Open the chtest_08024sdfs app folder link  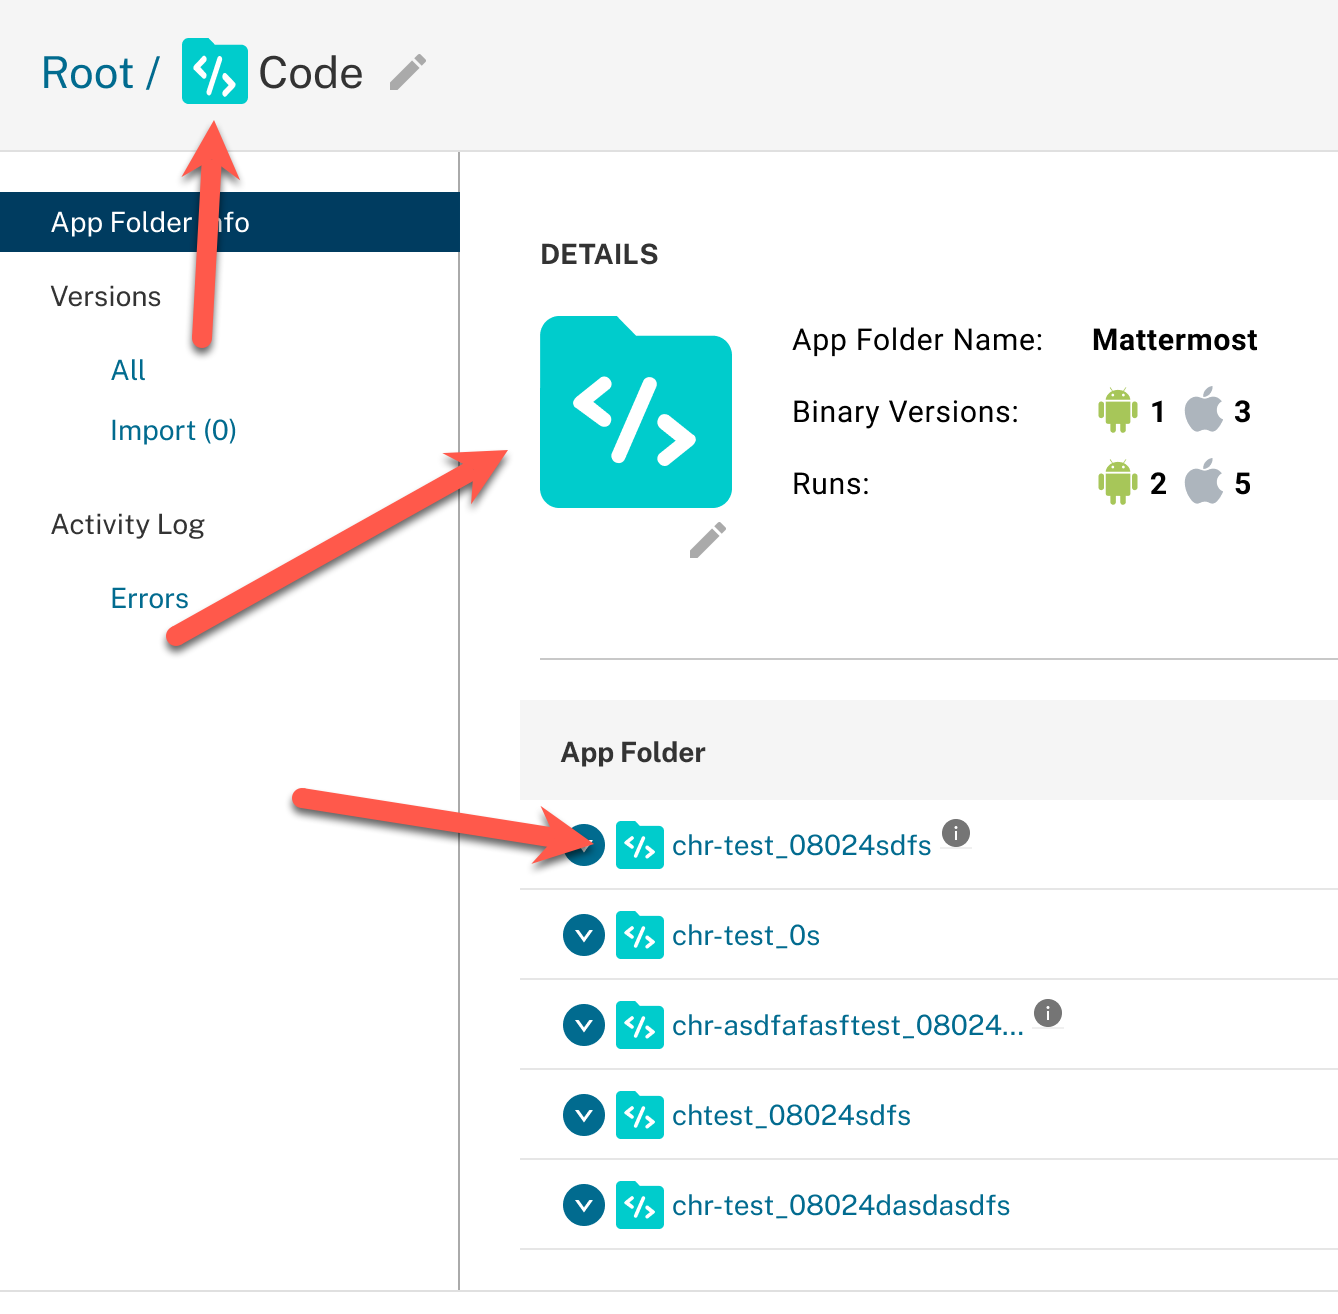792,1116
